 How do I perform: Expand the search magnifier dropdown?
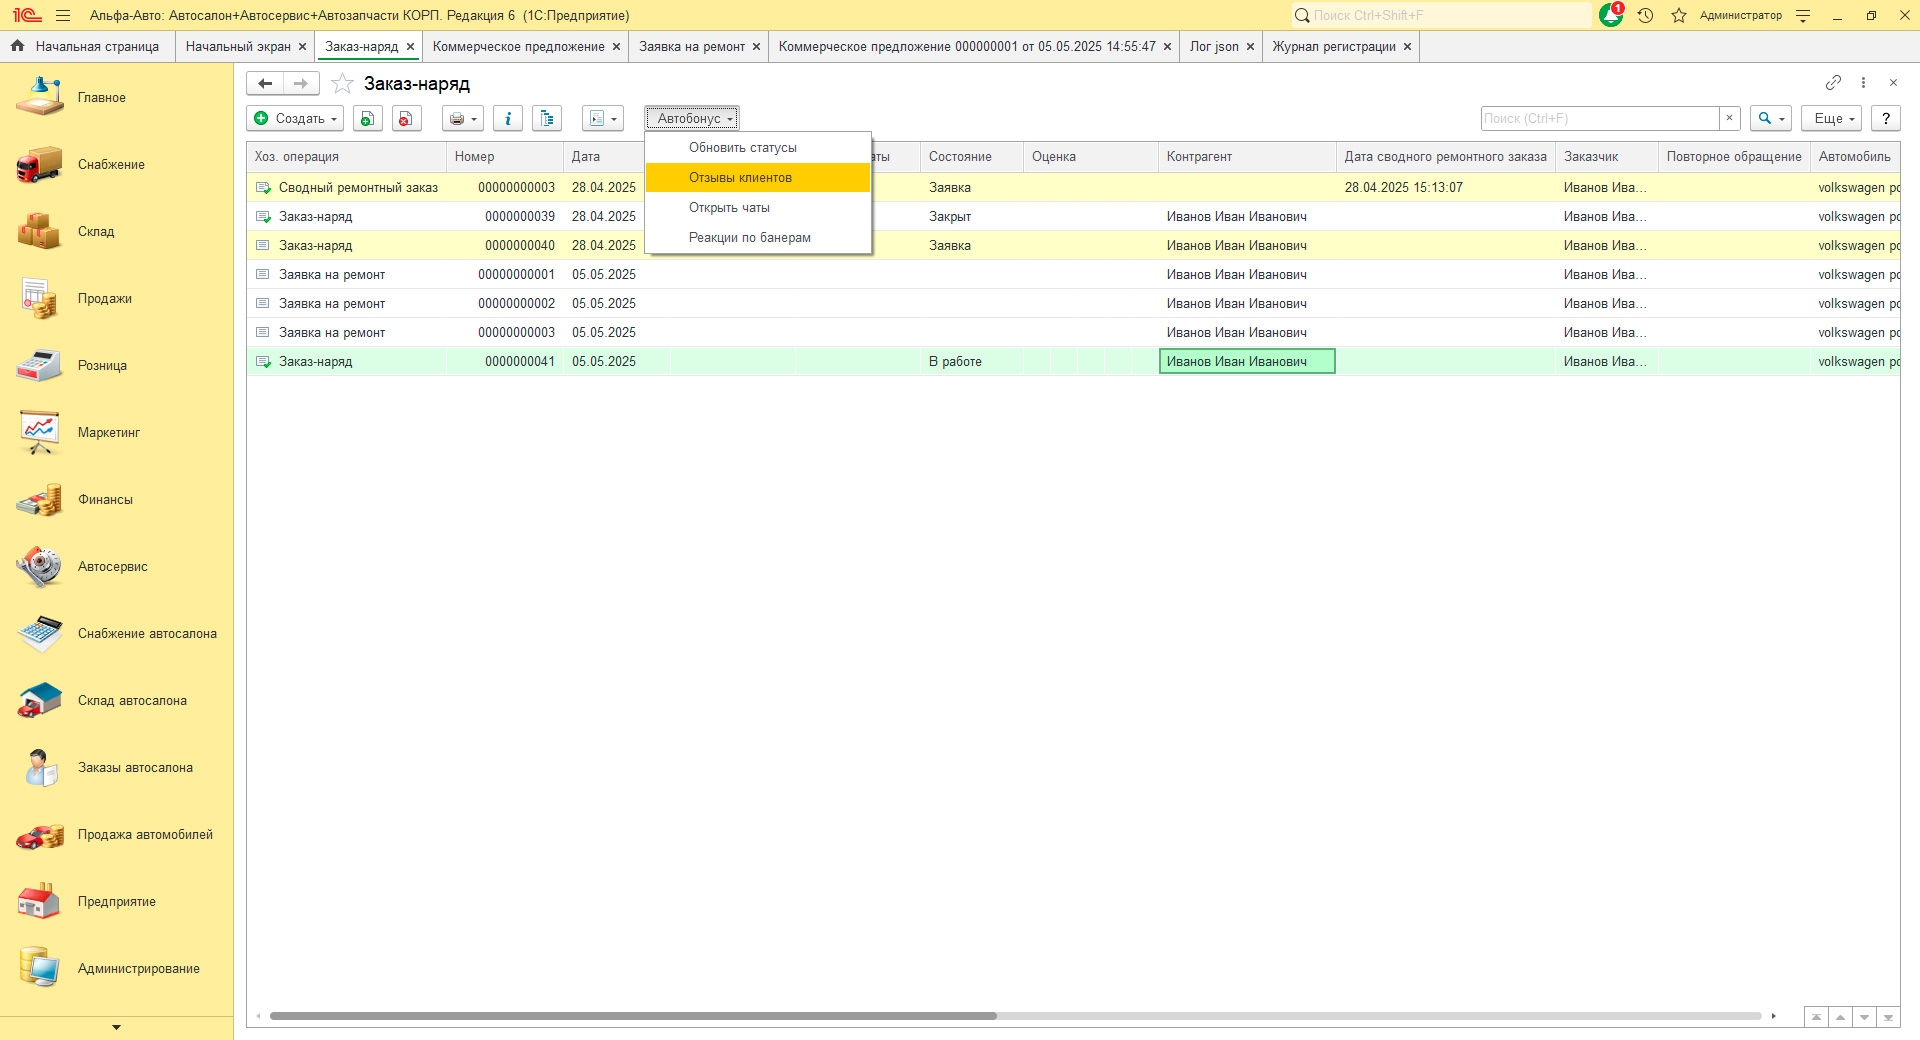click(1771, 118)
